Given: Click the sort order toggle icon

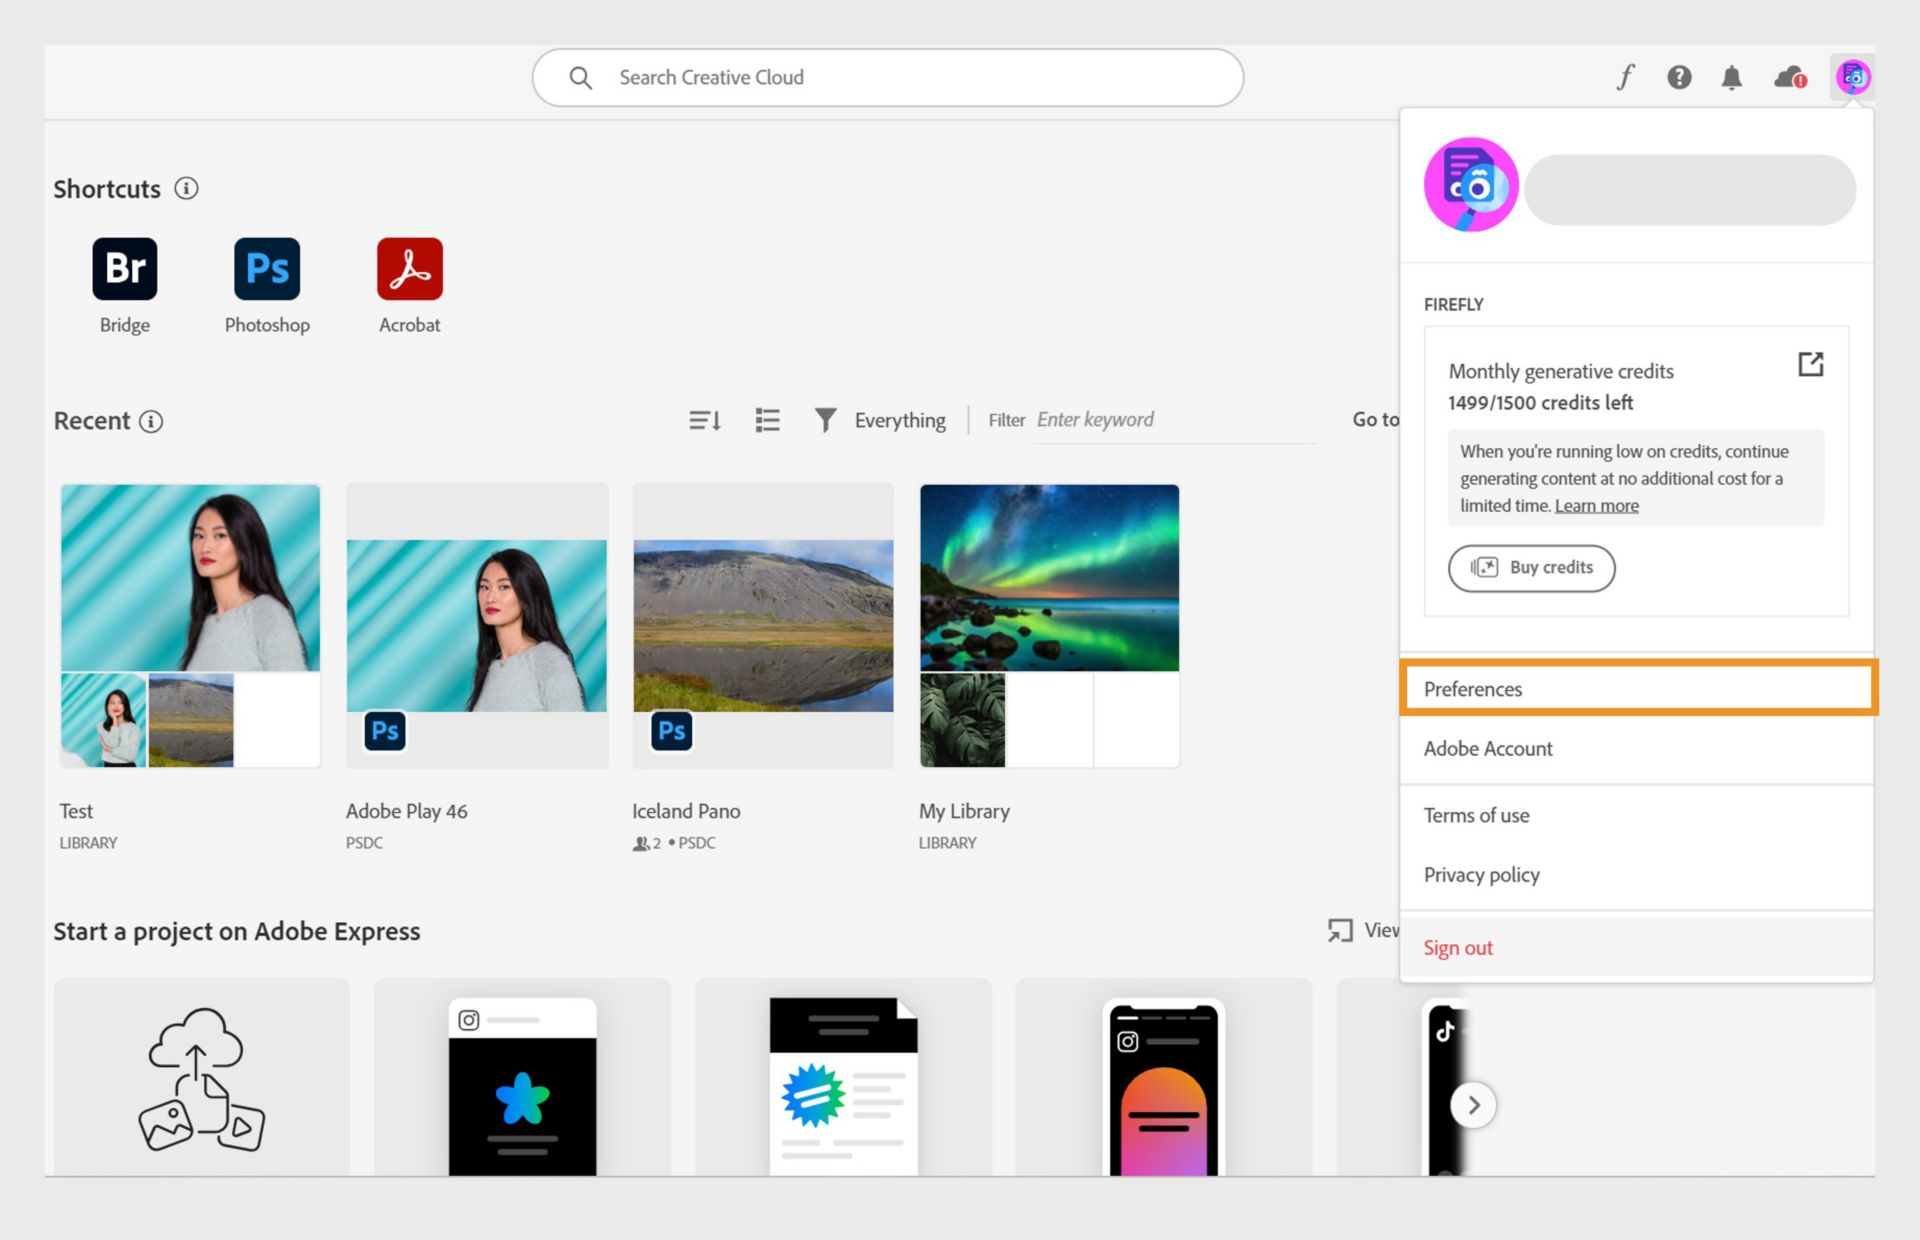Looking at the screenshot, I should coord(703,420).
